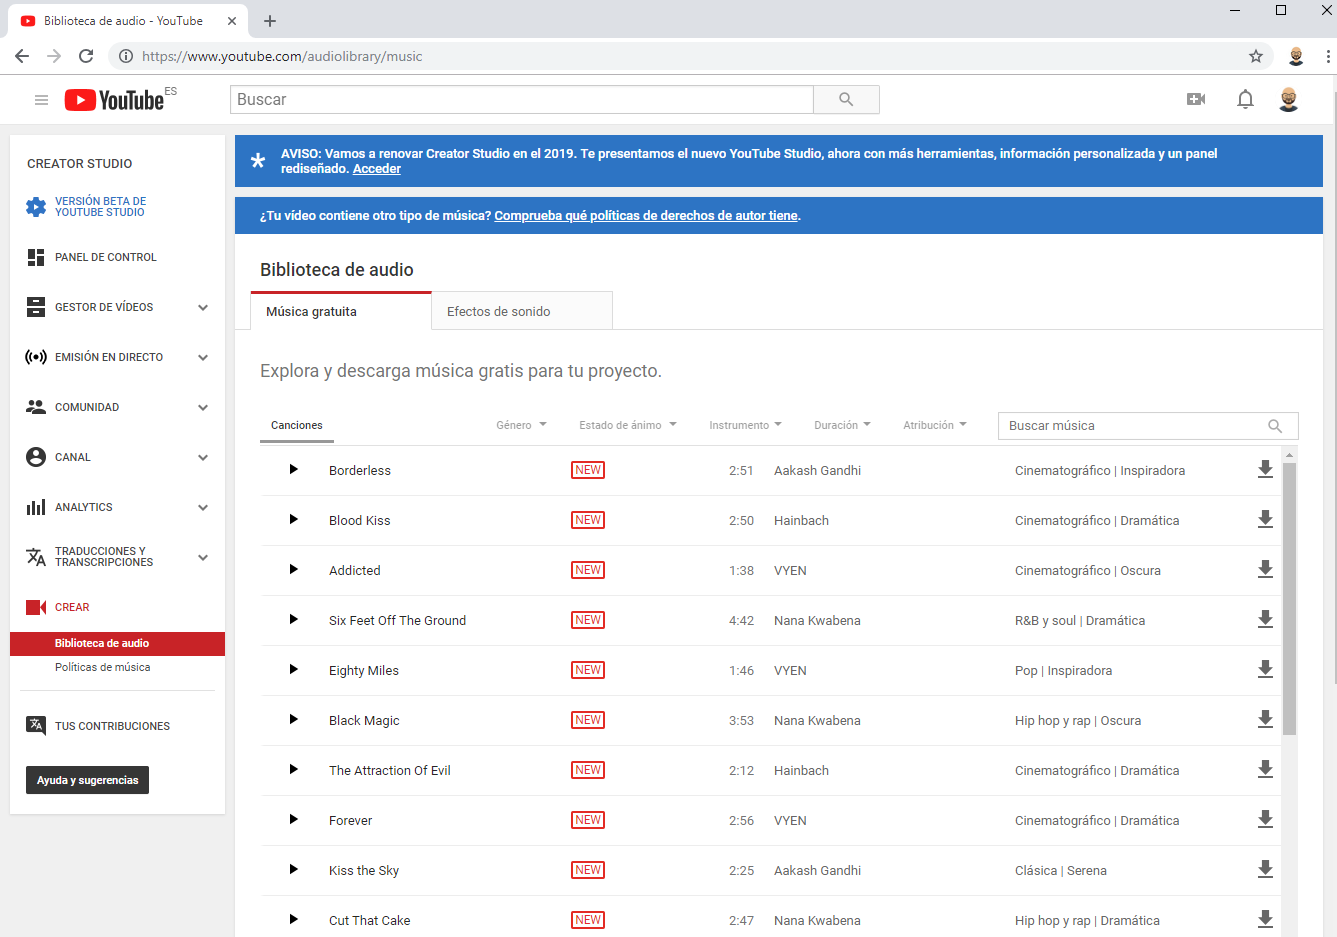The height and width of the screenshot is (937, 1337).
Task: Open the Género filter dropdown
Action: point(521,425)
